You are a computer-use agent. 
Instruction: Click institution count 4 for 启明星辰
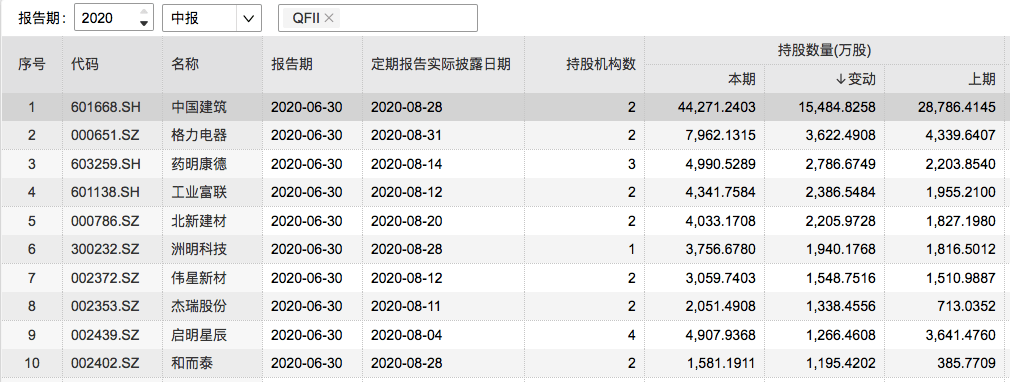click(x=632, y=335)
